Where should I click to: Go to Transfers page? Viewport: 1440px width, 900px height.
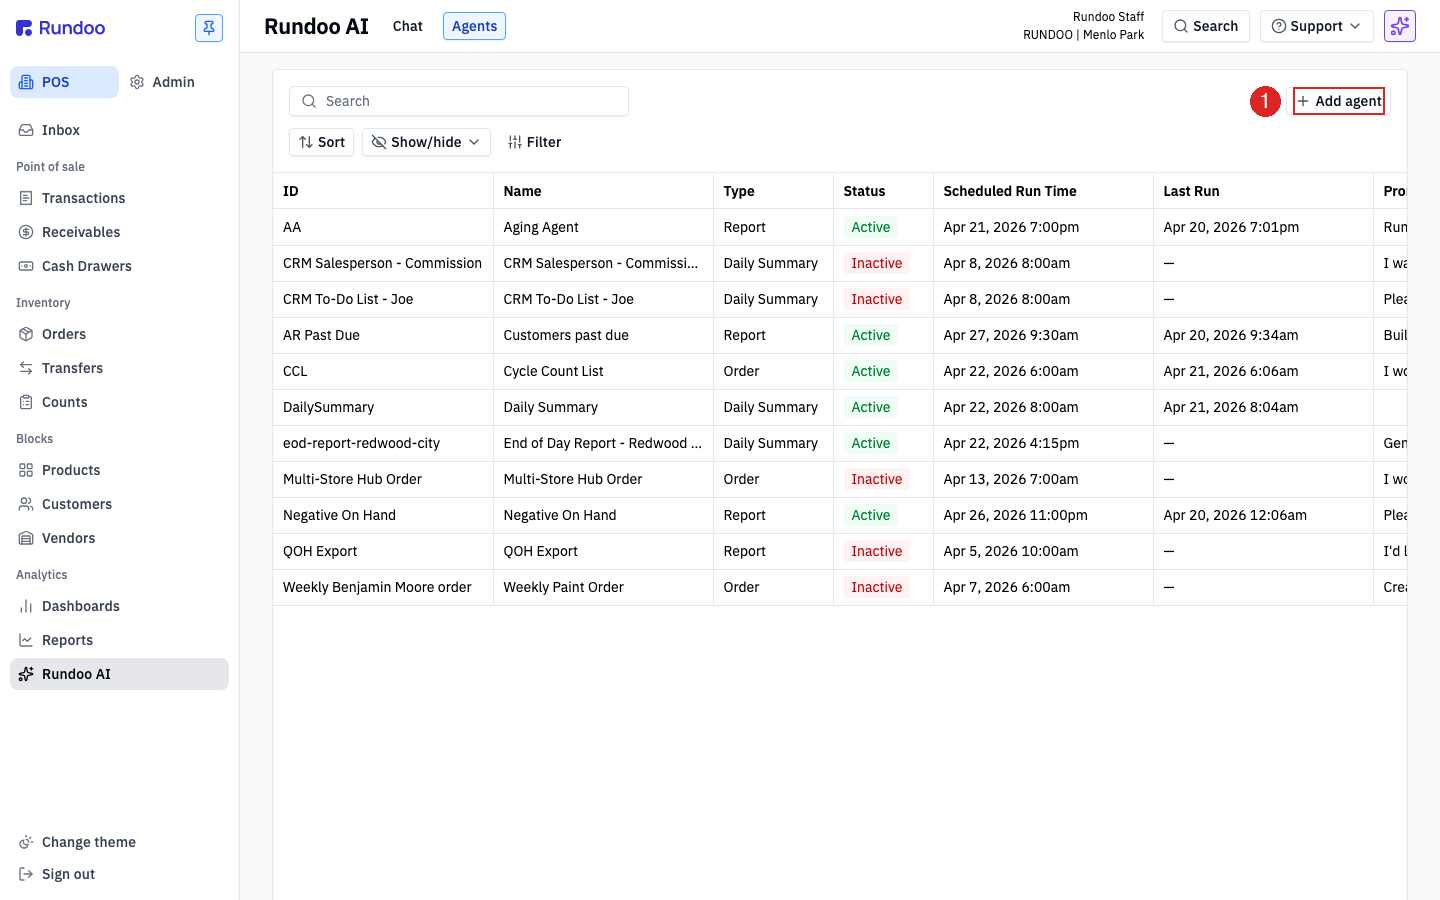[120, 368]
